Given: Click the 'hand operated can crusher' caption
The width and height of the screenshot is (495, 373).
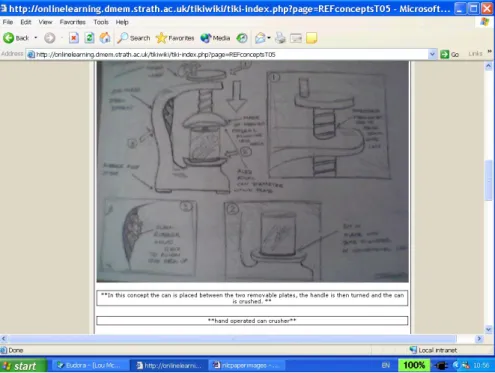Looking at the screenshot, I should 252,321.
